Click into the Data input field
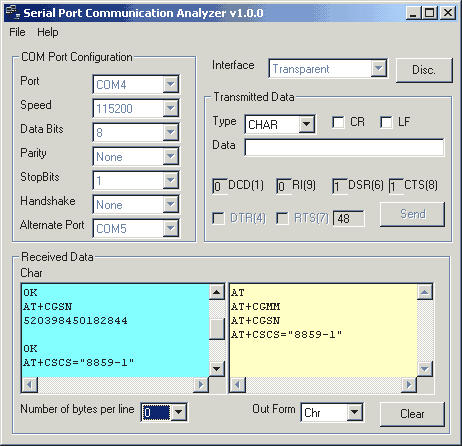 344,147
